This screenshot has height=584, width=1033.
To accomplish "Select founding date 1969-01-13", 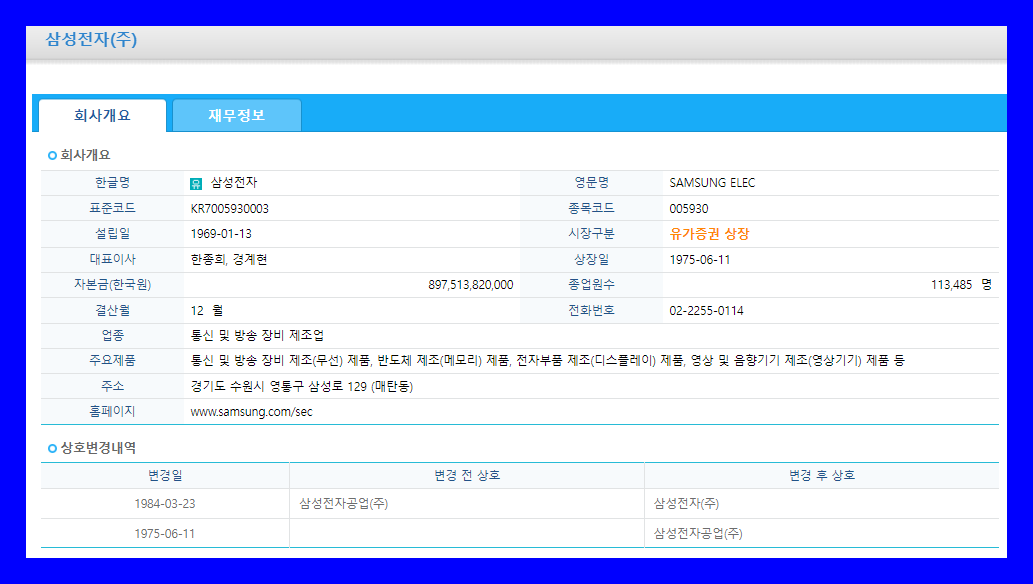I will (221, 233).
